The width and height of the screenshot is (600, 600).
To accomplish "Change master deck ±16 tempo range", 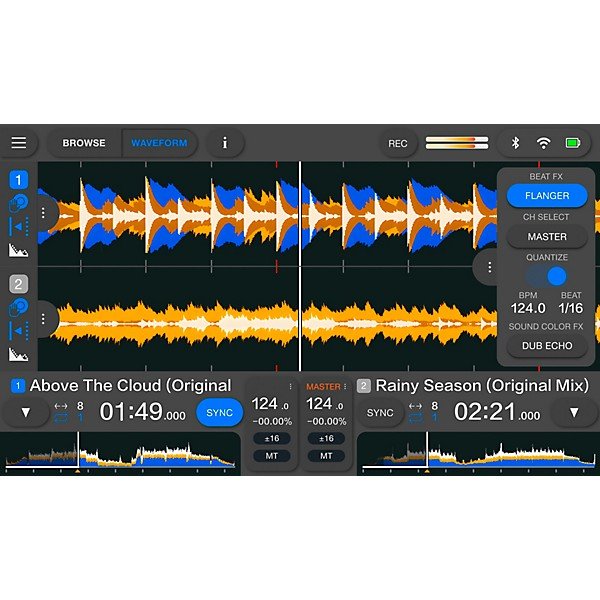I will click(326, 439).
